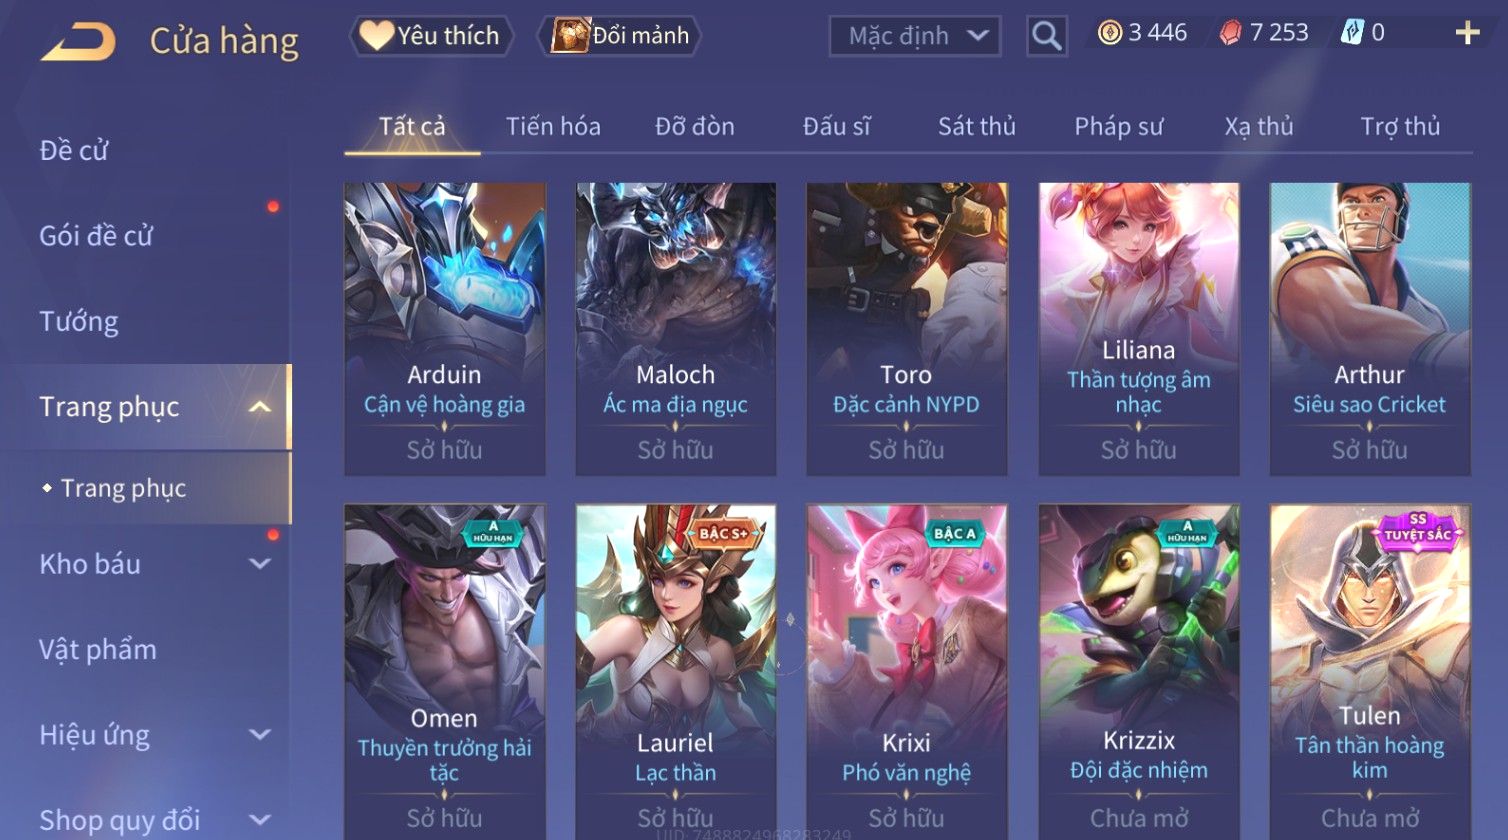This screenshot has height=840, width=1508.
Task: Switch to the Pháp sư tab
Action: tap(1118, 127)
